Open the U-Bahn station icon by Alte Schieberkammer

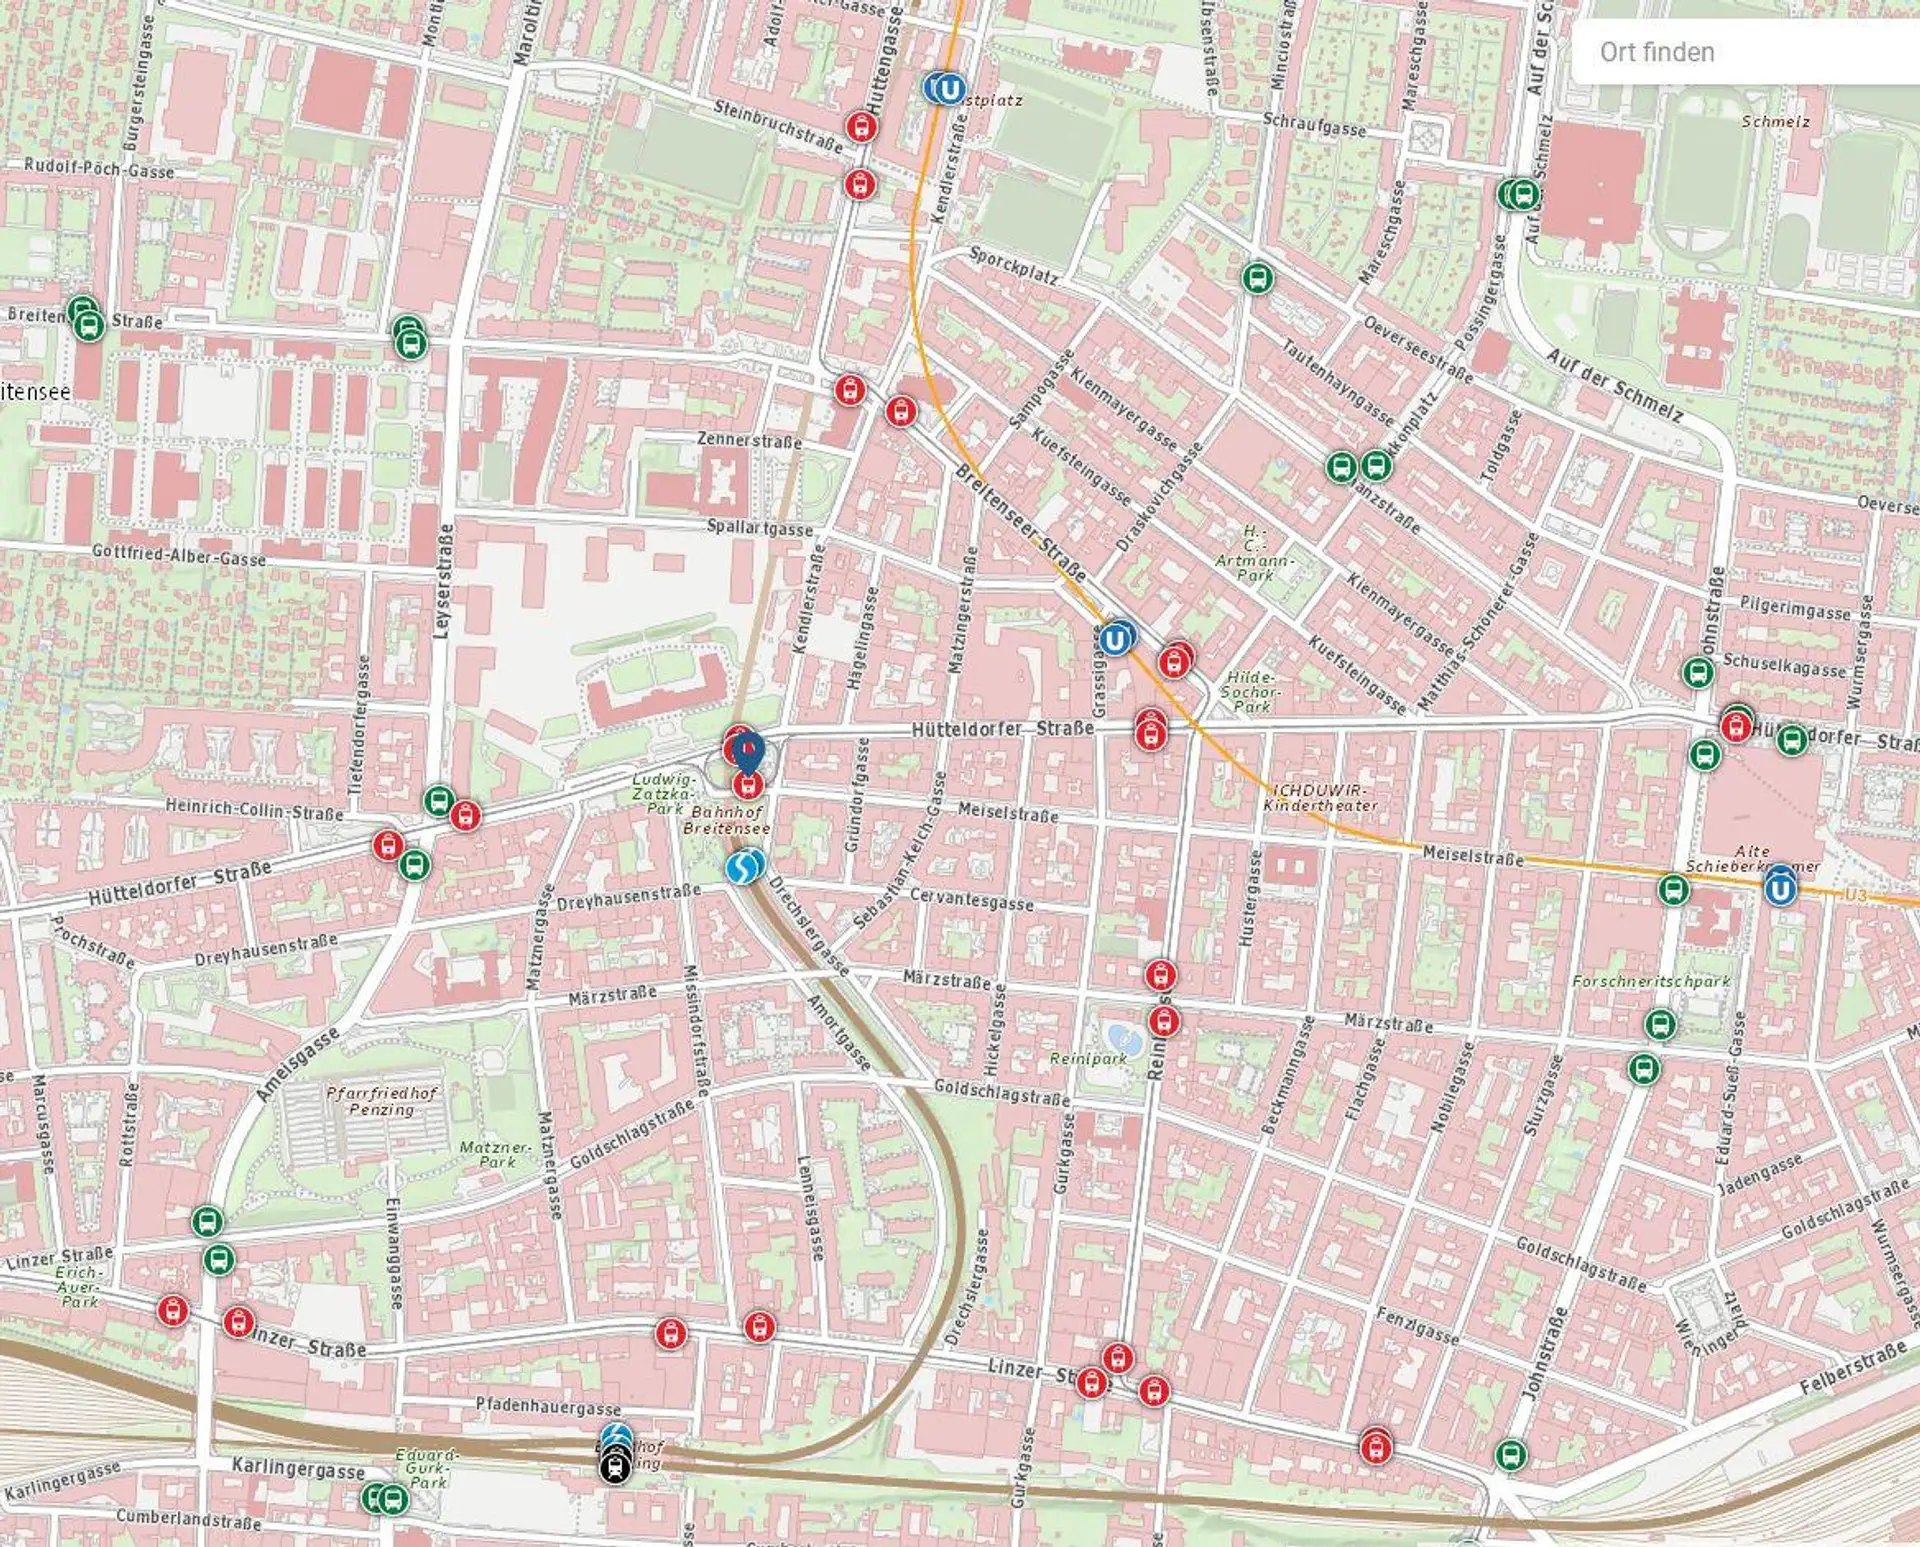(1779, 888)
